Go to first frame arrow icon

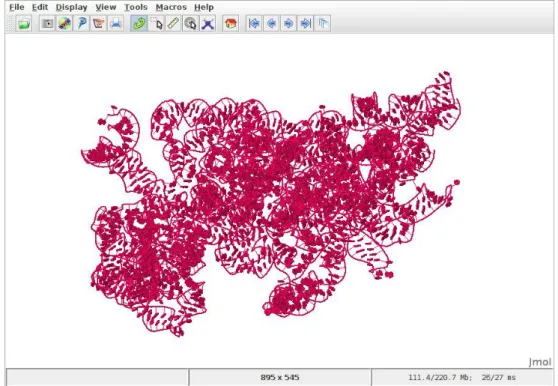(x=254, y=24)
